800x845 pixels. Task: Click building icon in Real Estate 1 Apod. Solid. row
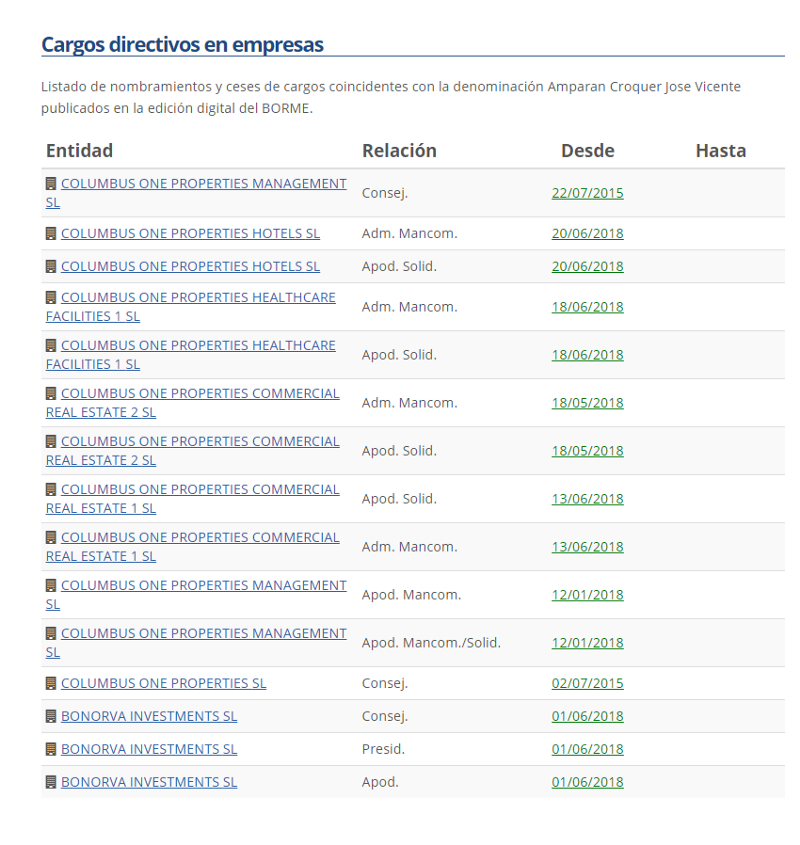pyautogui.click(x=51, y=489)
